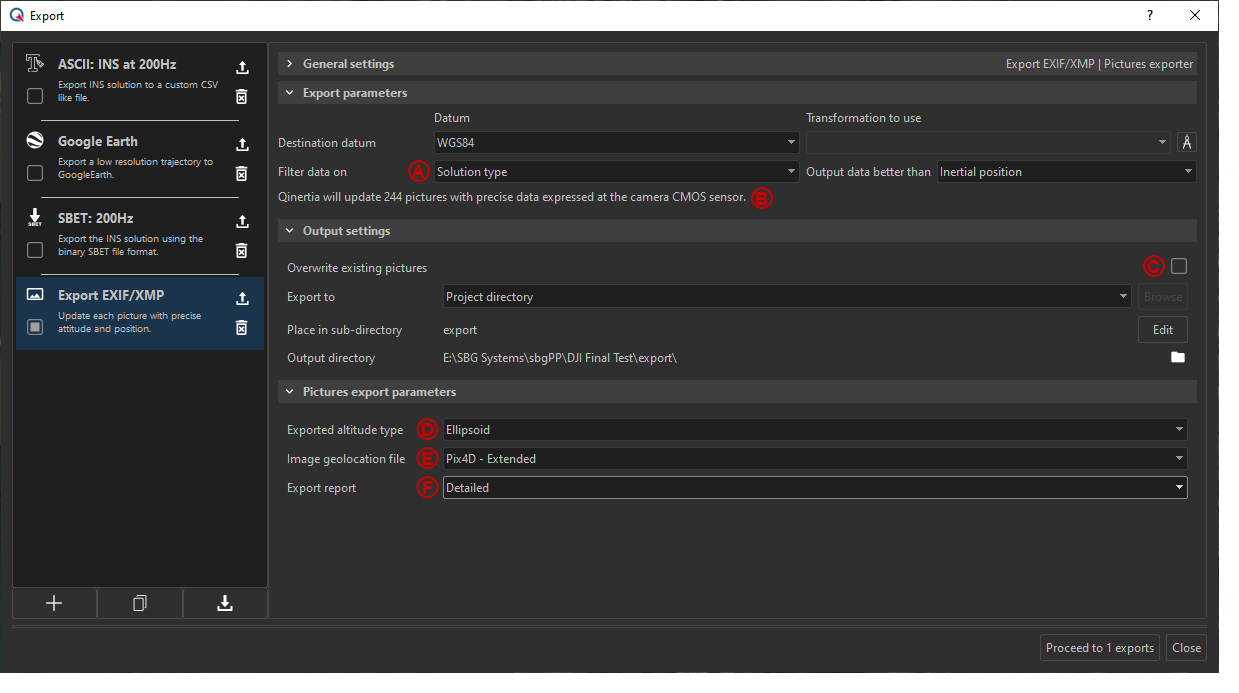Image resolution: width=1239 pixels, height=693 pixels.
Task: Delete the Google Earth export using its trash icon
Action: [x=241, y=173]
